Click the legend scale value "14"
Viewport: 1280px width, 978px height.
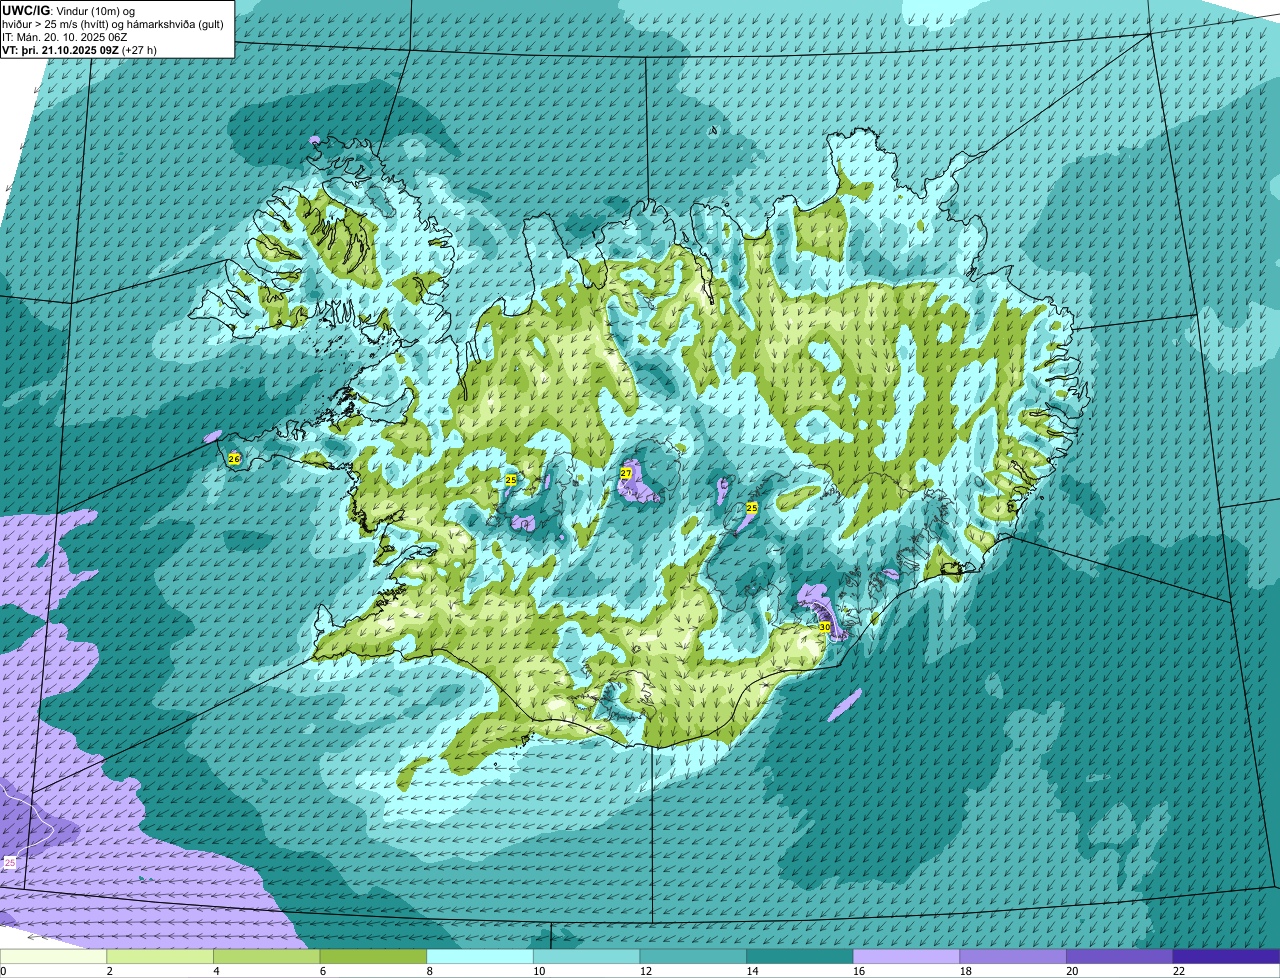pos(752,971)
